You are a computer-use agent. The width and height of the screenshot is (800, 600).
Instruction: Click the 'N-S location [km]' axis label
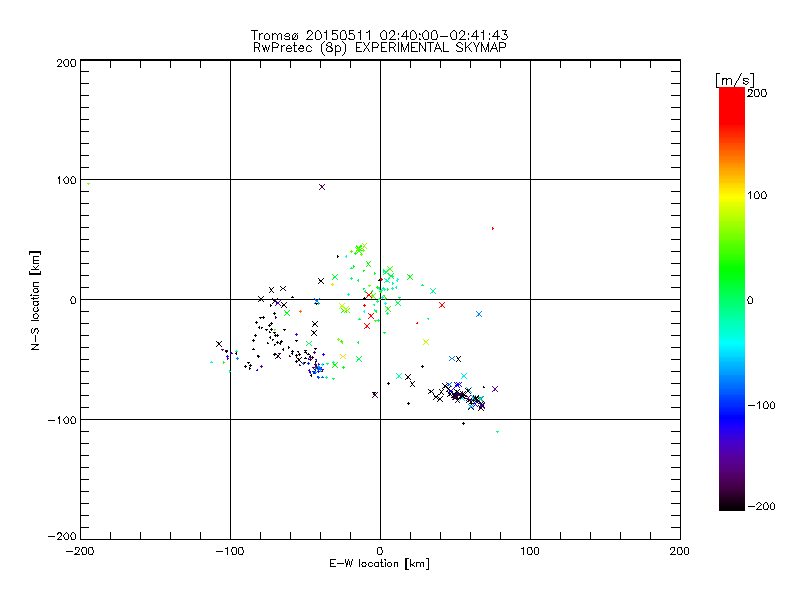tap(35, 301)
